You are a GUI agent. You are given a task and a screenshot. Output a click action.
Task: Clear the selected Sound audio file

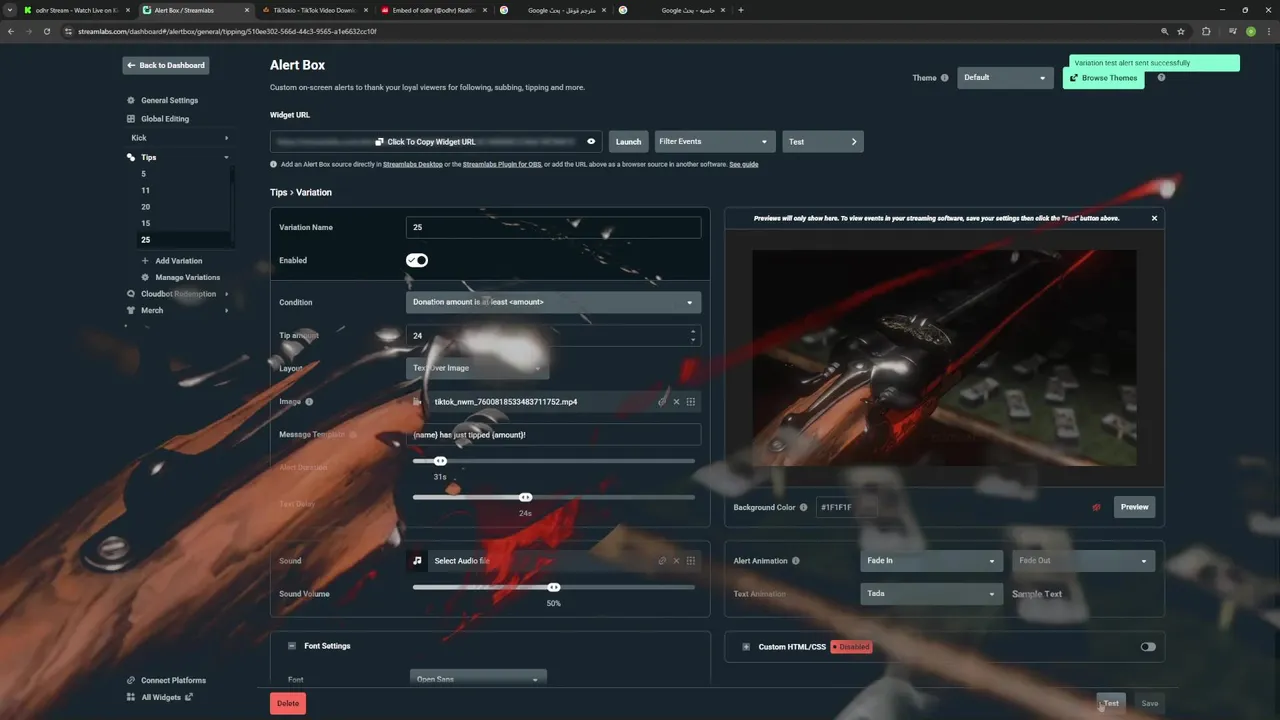pyautogui.click(x=676, y=561)
